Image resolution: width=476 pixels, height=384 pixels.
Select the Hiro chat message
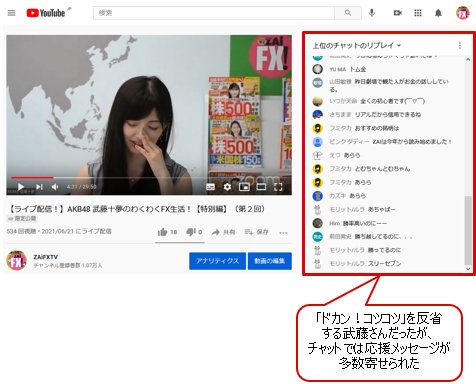(365, 223)
